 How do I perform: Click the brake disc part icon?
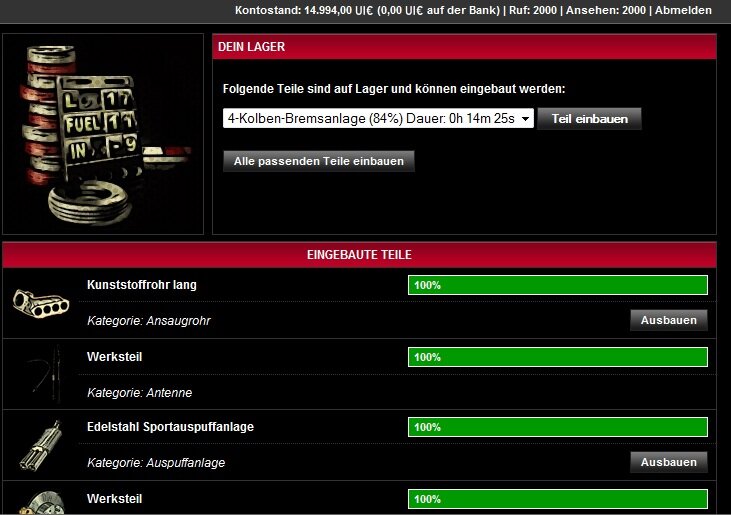pos(41,501)
